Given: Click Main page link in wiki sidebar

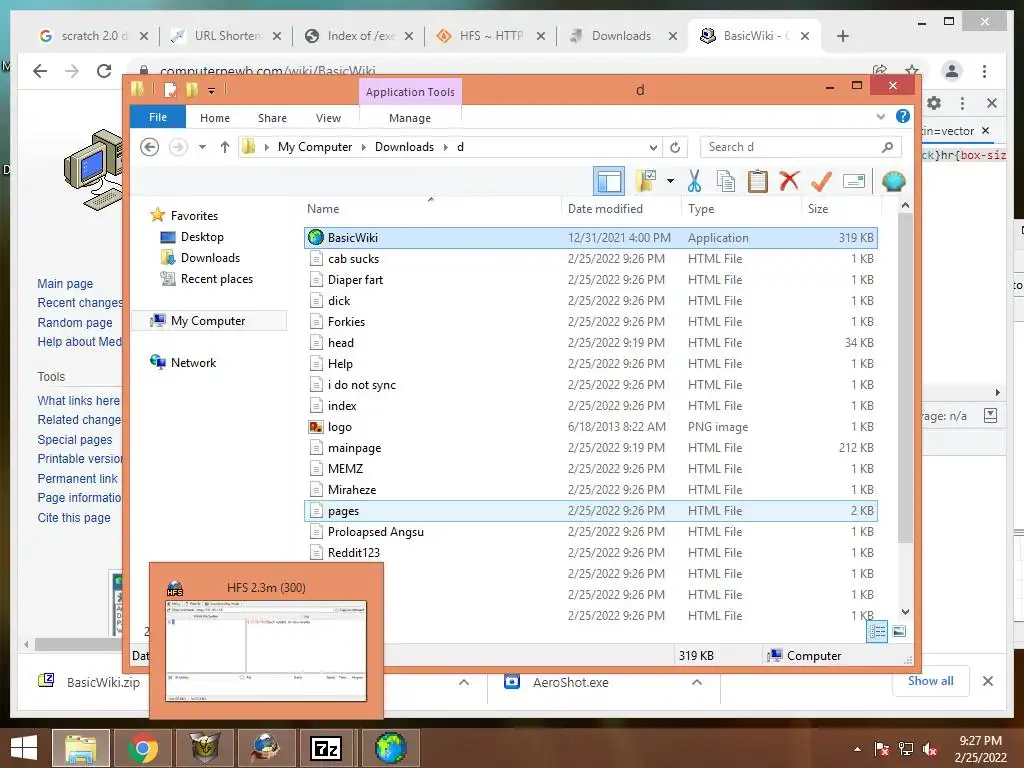Looking at the screenshot, I should coord(65,283).
